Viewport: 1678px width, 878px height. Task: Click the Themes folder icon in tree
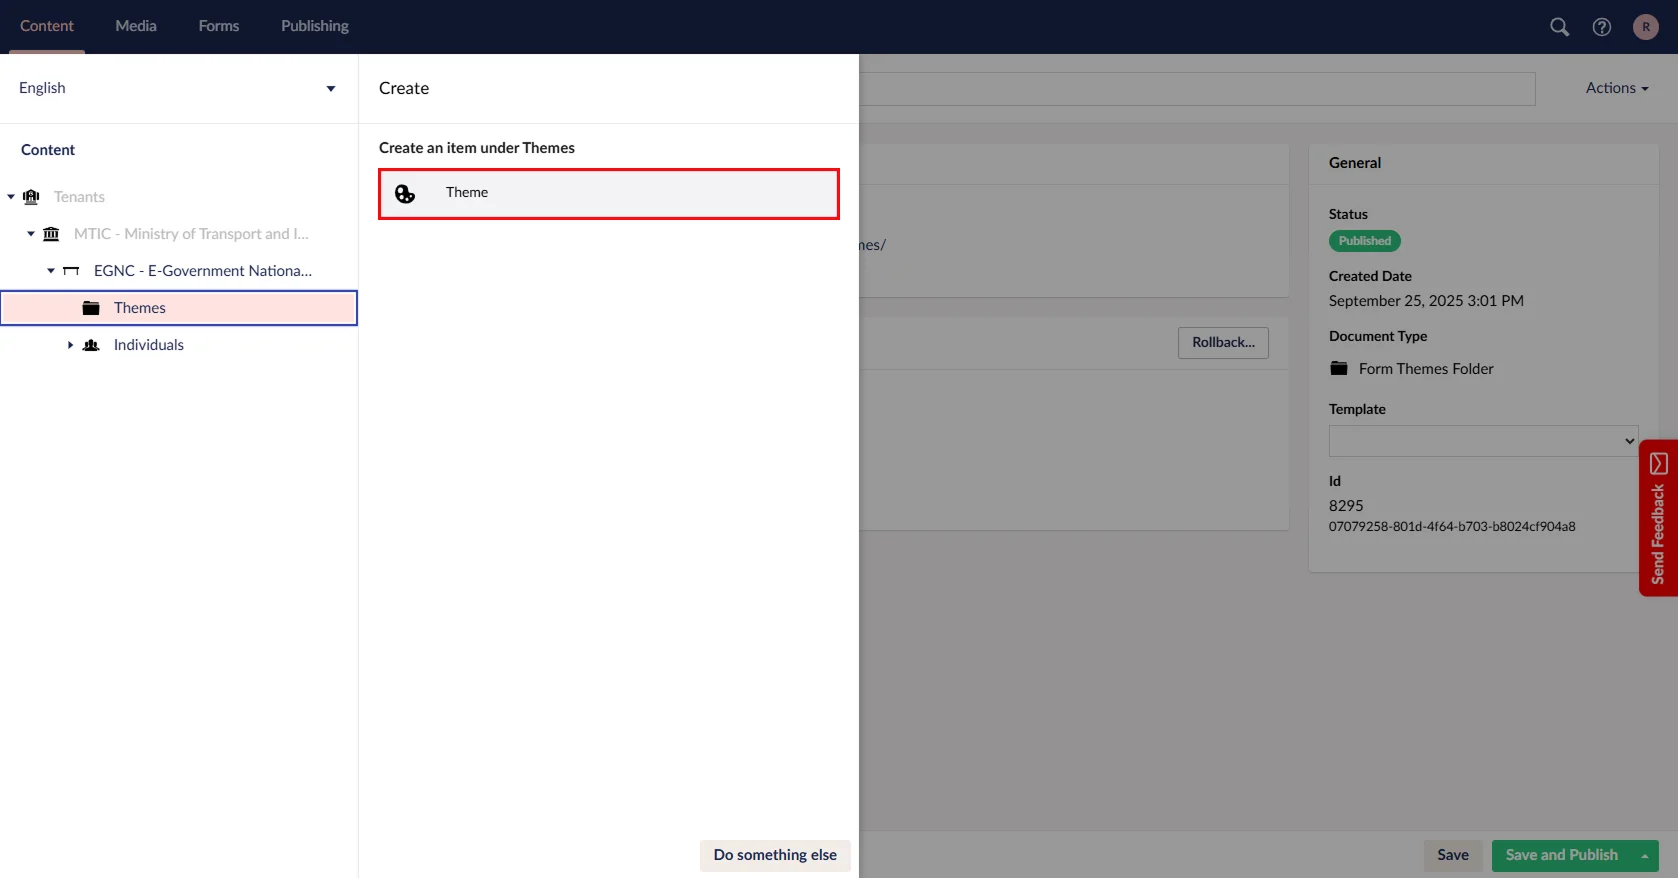tap(91, 308)
